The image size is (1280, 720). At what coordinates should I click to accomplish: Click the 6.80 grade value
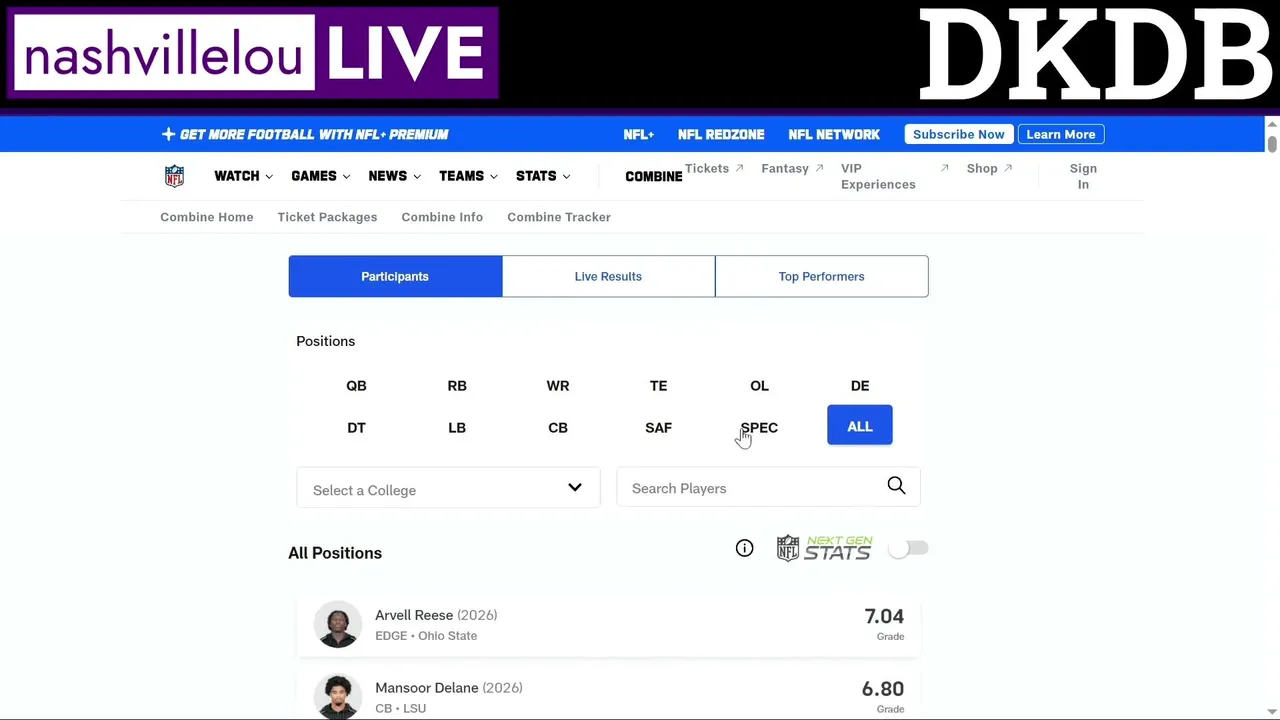pyautogui.click(x=883, y=689)
